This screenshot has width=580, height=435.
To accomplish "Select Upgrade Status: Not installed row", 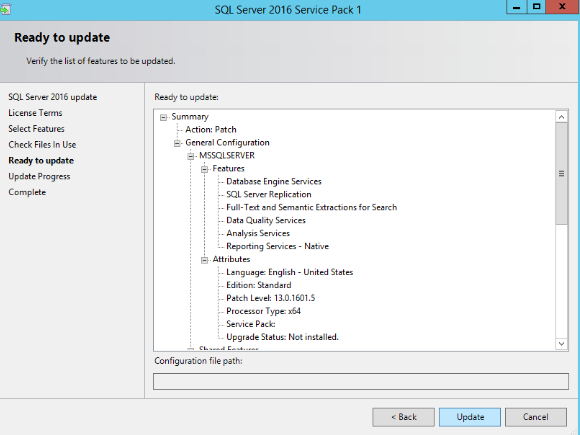I will (x=282, y=337).
